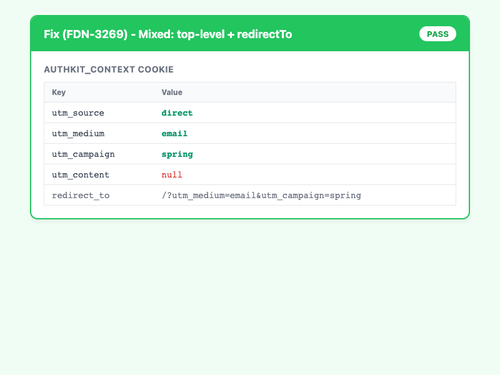Select the 'spring' value cell

177,154
